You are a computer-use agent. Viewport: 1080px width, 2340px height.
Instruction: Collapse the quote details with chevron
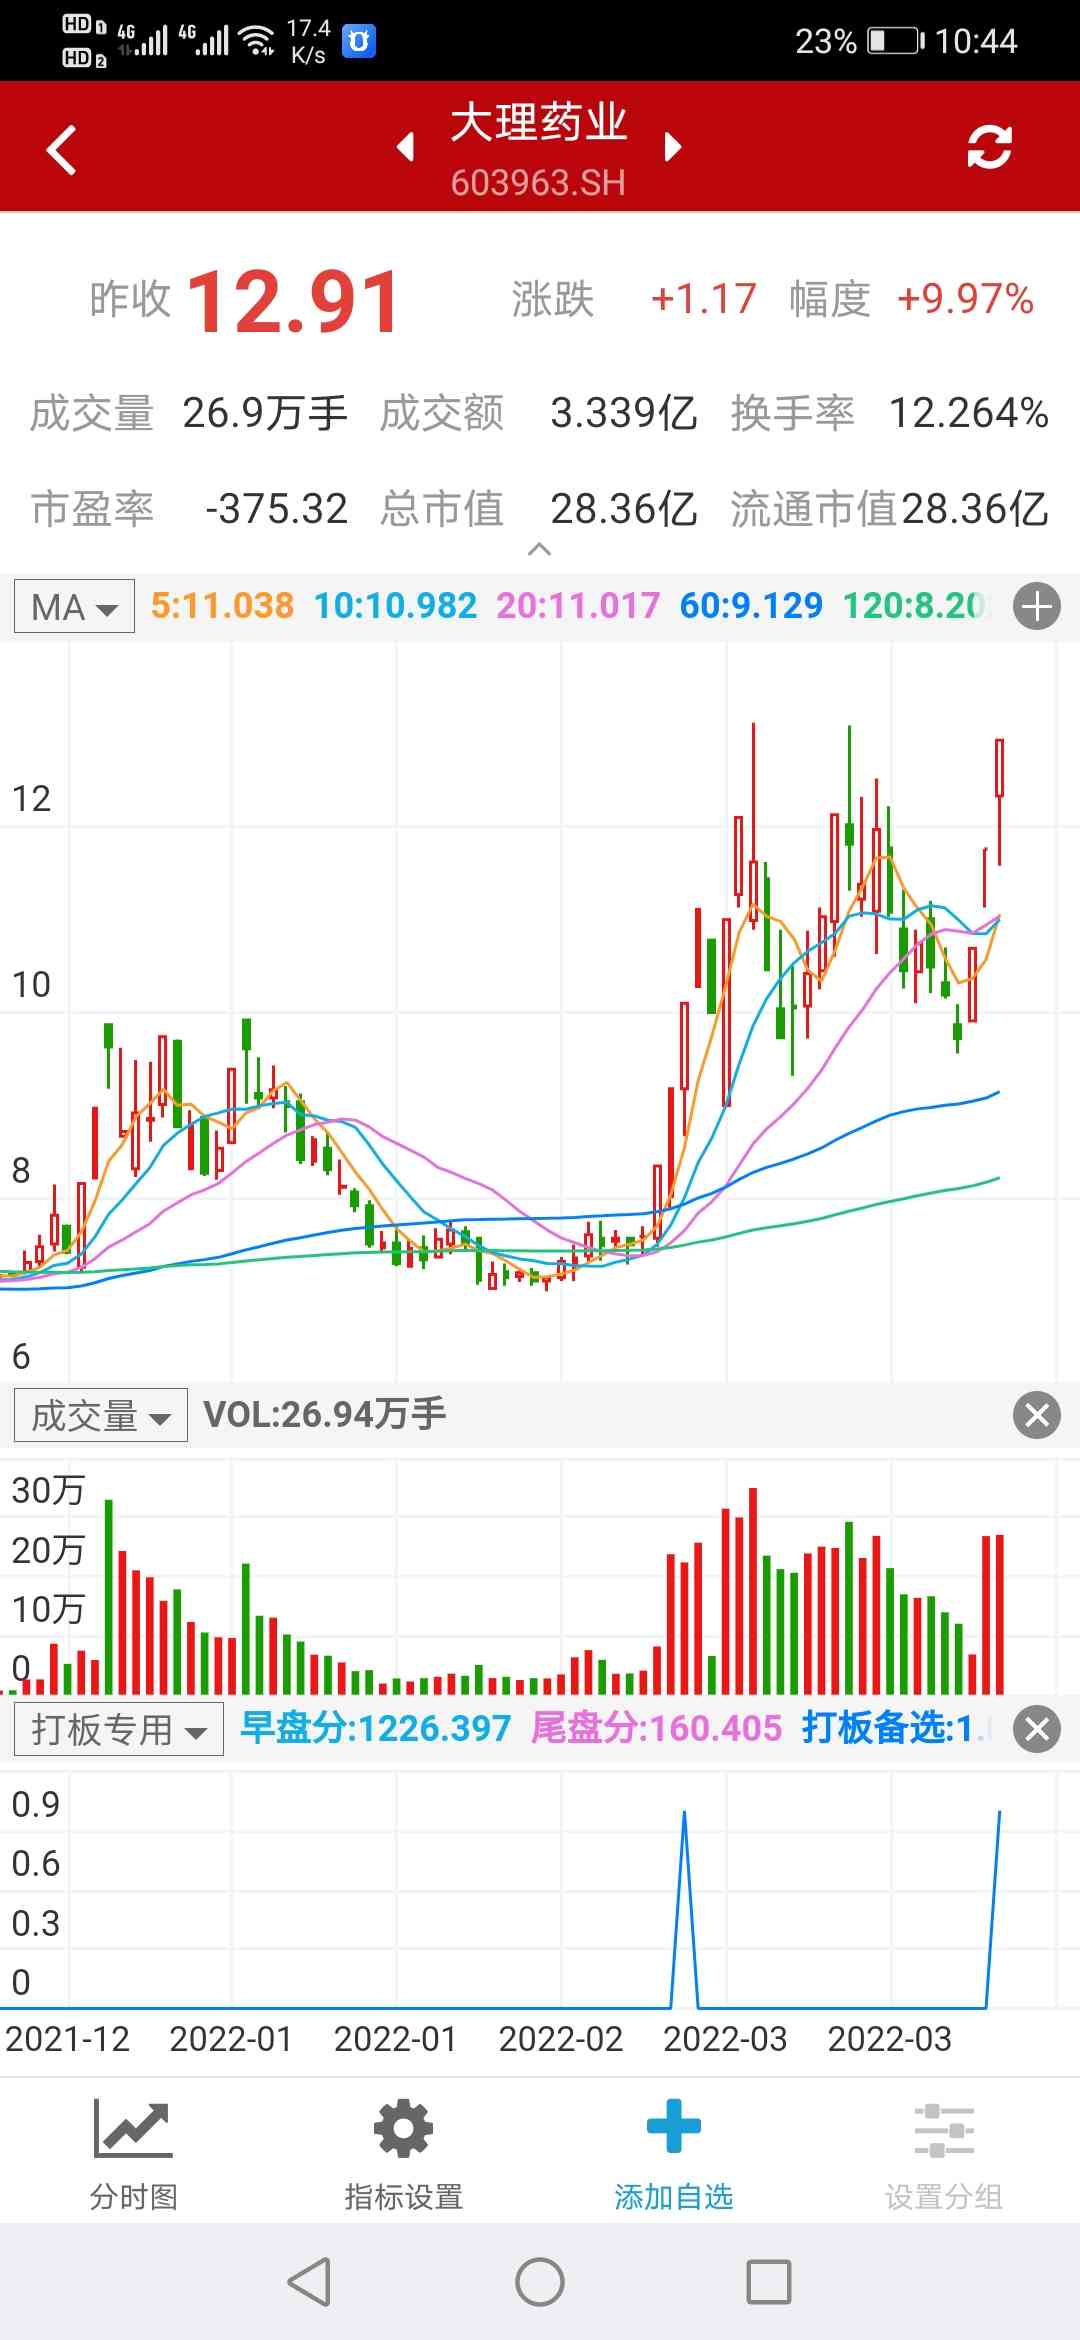point(539,549)
